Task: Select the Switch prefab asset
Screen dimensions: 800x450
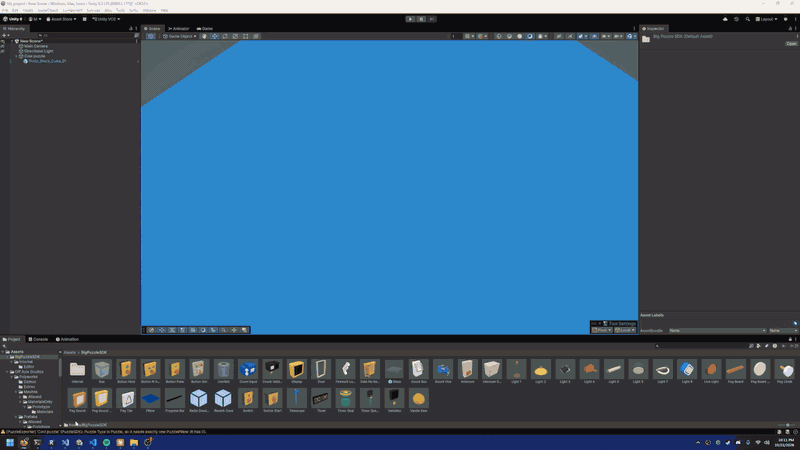Action: [248, 401]
